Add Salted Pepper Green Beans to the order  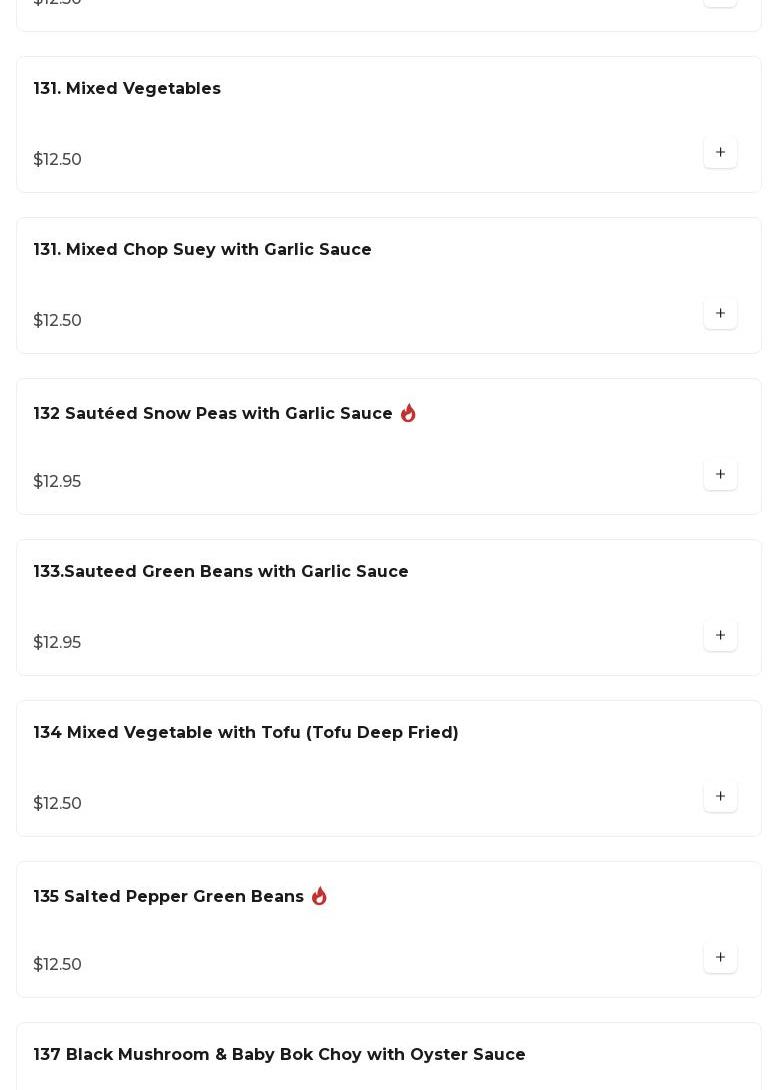[x=720, y=958]
